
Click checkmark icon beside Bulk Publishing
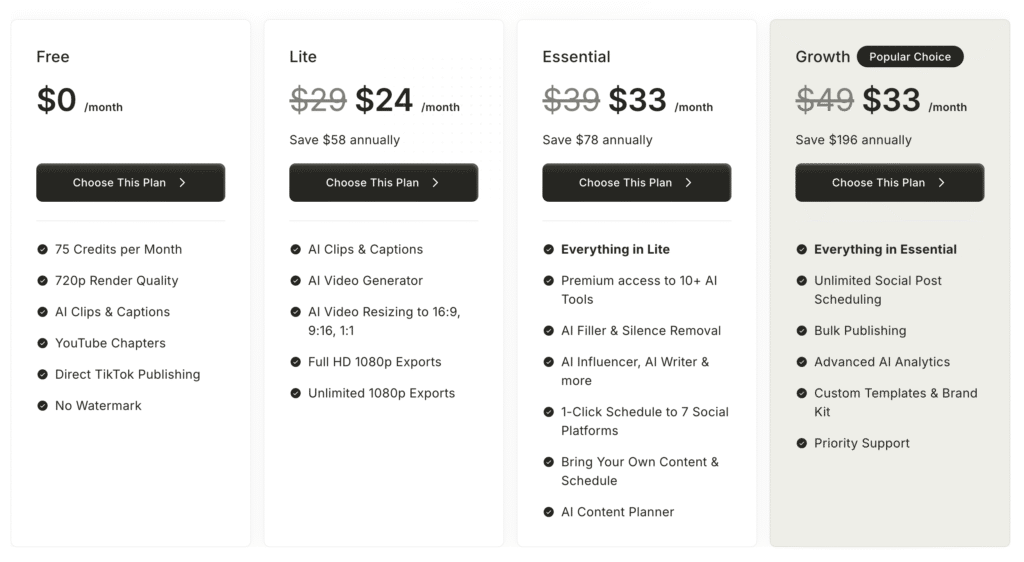(801, 331)
